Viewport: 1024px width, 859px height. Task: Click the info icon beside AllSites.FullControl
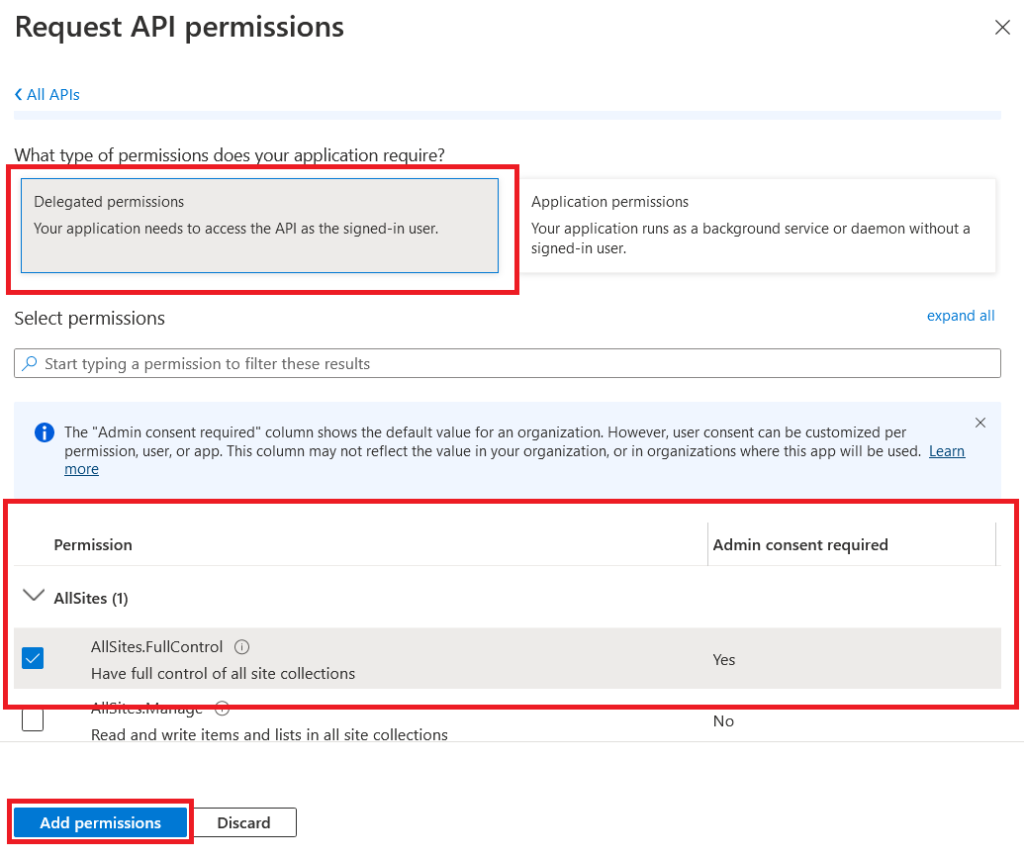241,646
